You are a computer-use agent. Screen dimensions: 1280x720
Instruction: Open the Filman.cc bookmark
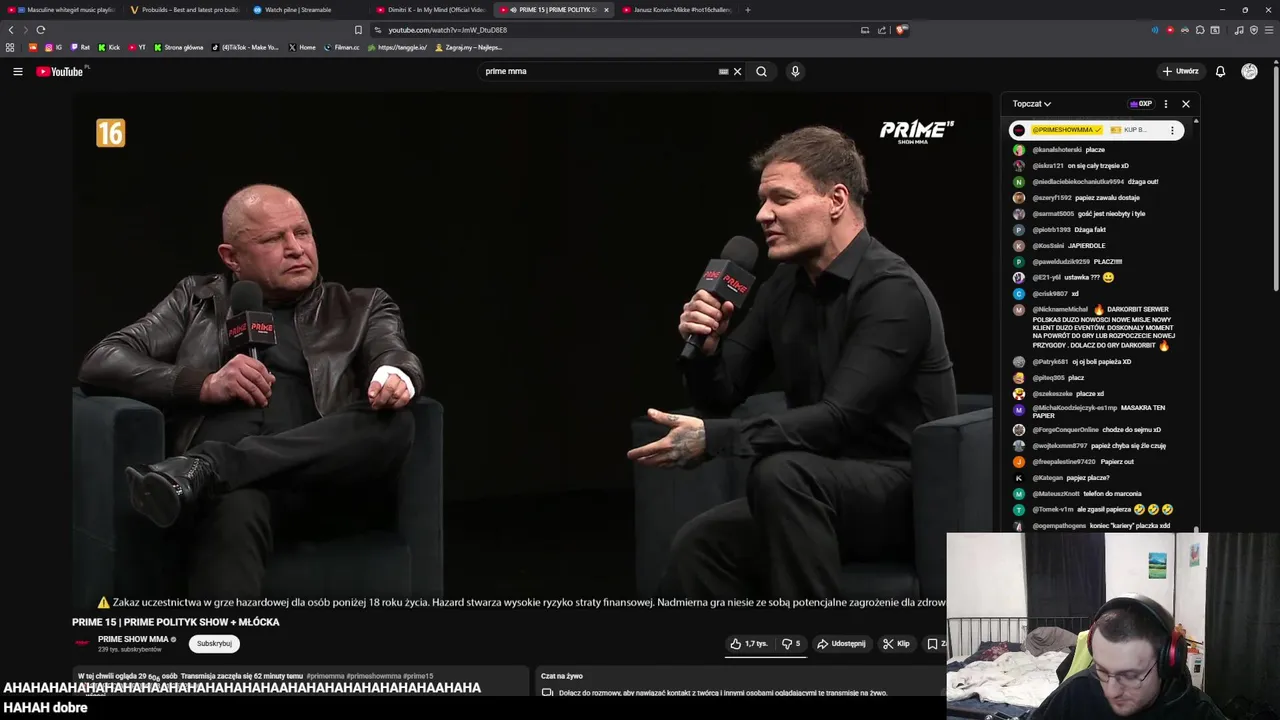point(342,47)
